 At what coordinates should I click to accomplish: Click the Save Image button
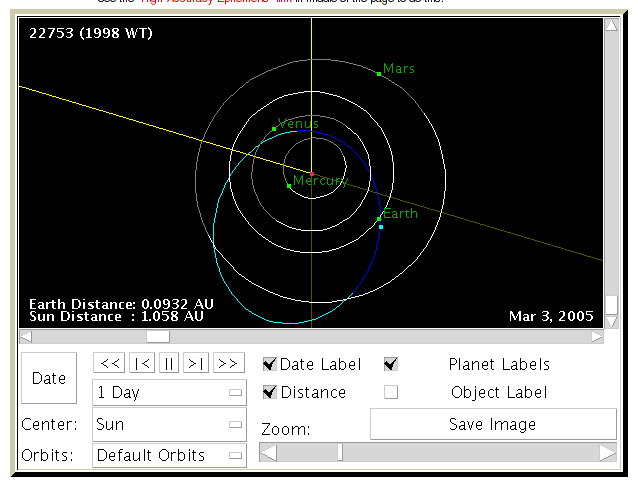pyautogui.click(x=493, y=424)
